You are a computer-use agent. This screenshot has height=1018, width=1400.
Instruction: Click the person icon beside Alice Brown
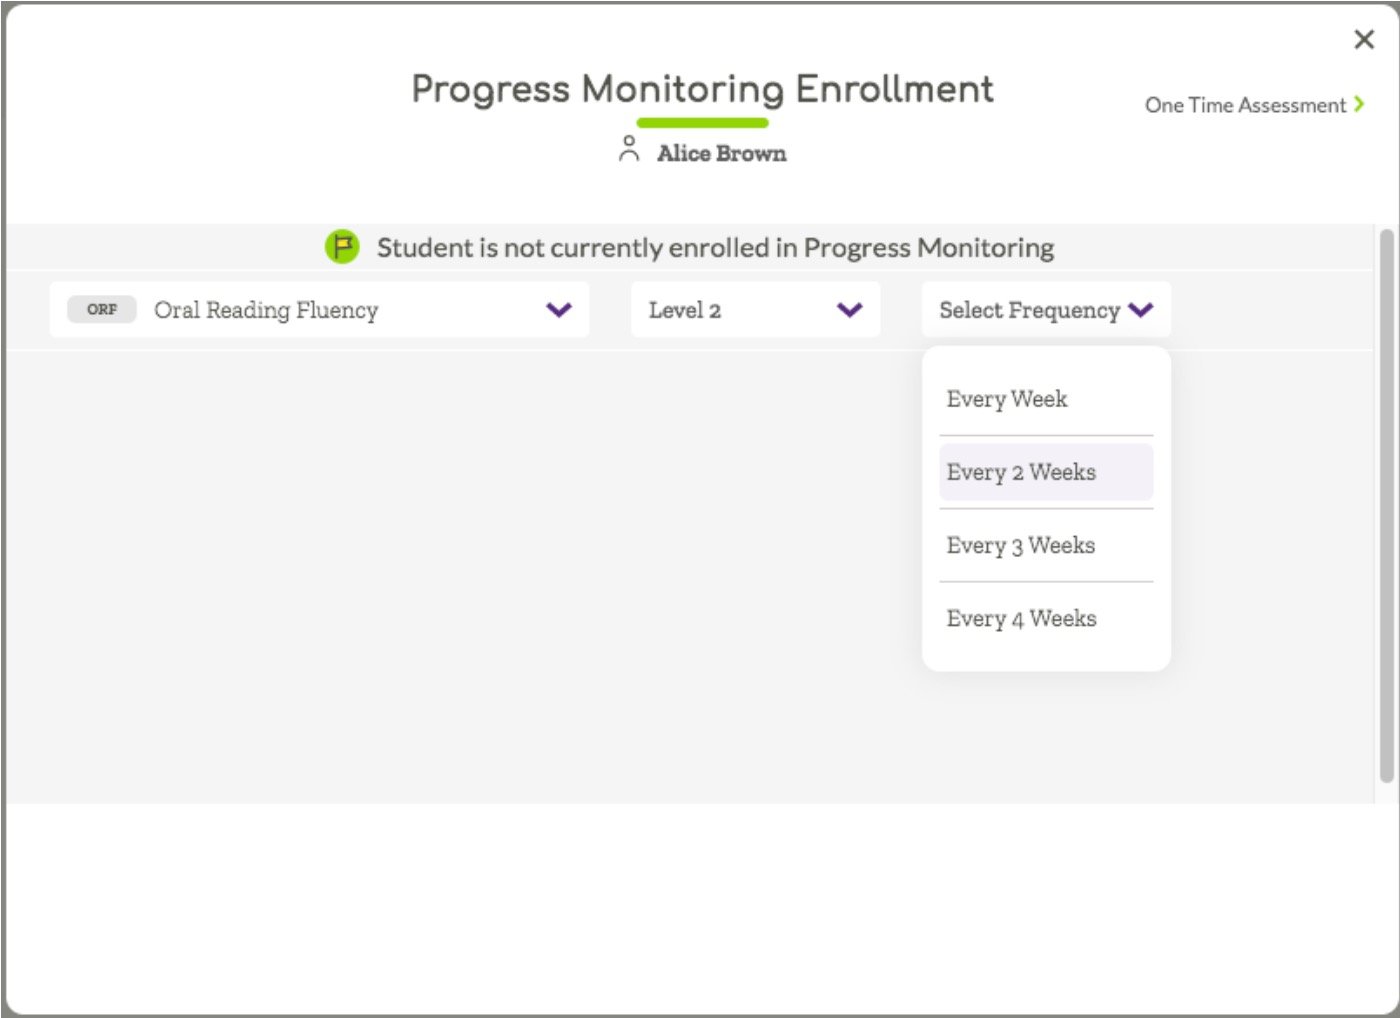click(628, 150)
